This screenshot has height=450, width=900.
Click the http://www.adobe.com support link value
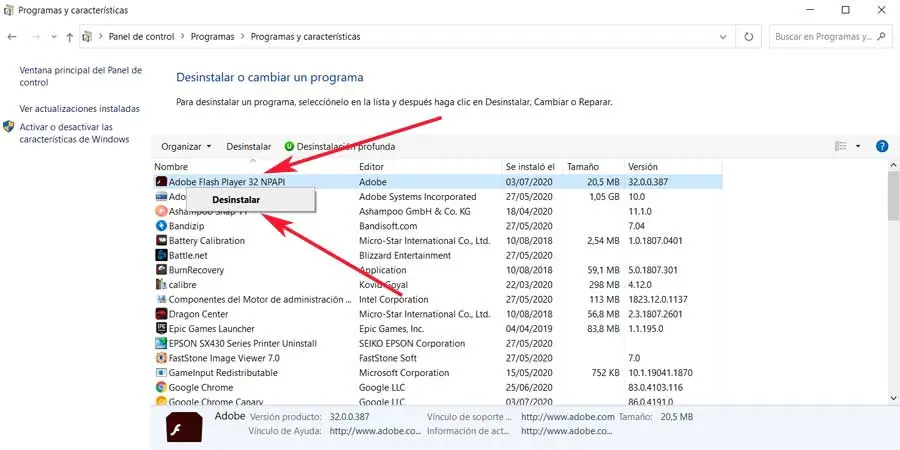(568, 417)
